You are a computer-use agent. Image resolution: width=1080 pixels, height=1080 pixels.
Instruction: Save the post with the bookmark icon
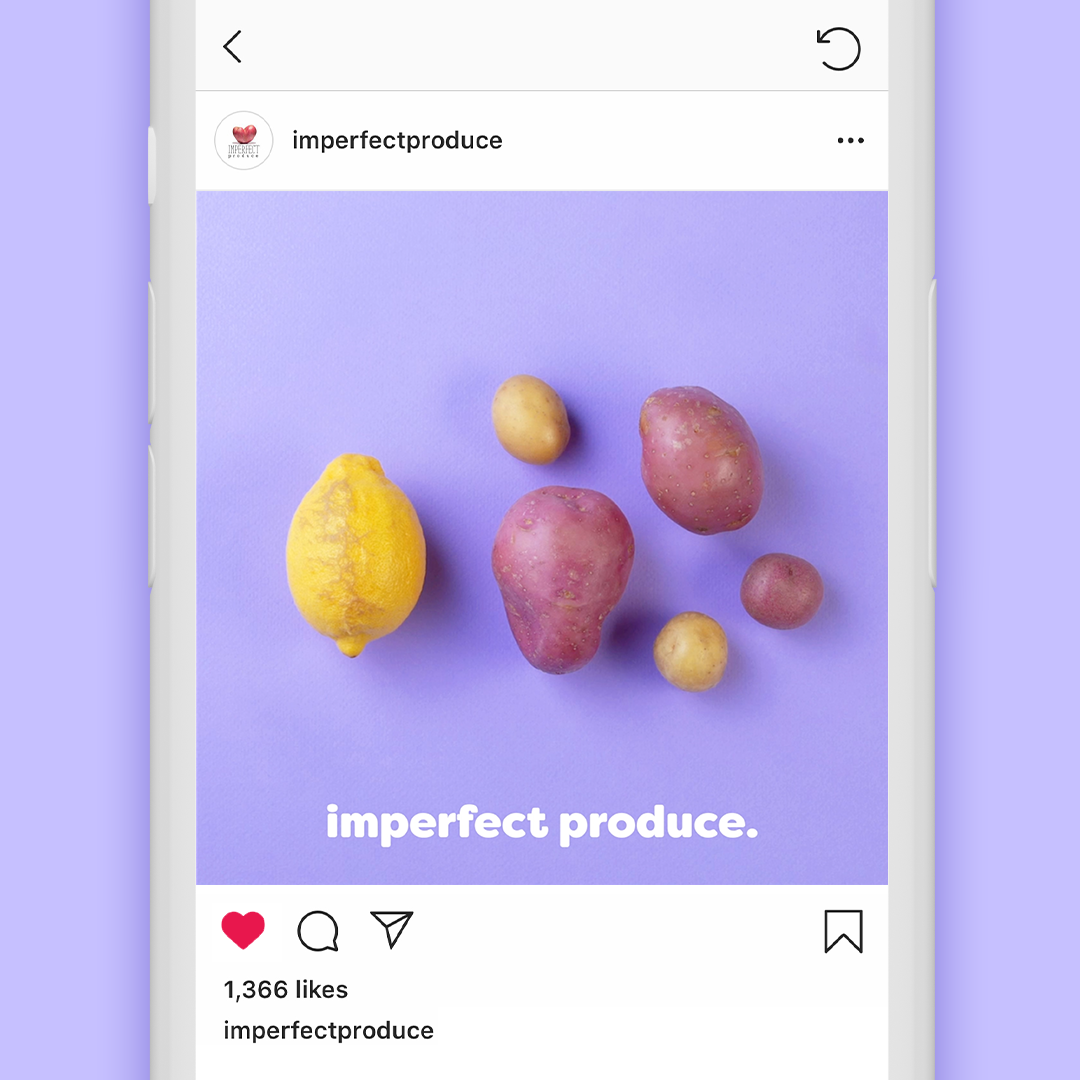pos(844,932)
